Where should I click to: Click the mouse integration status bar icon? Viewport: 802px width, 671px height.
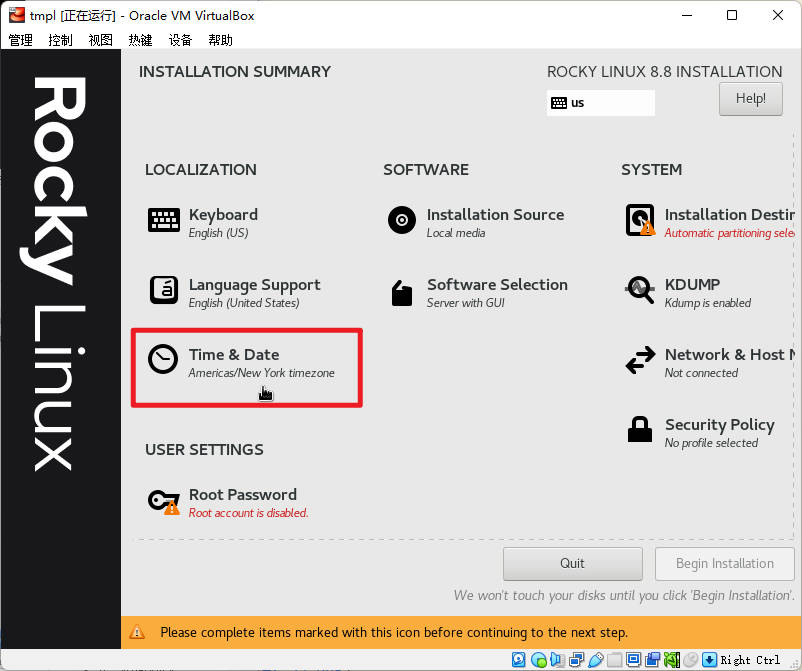coord(690,660)
